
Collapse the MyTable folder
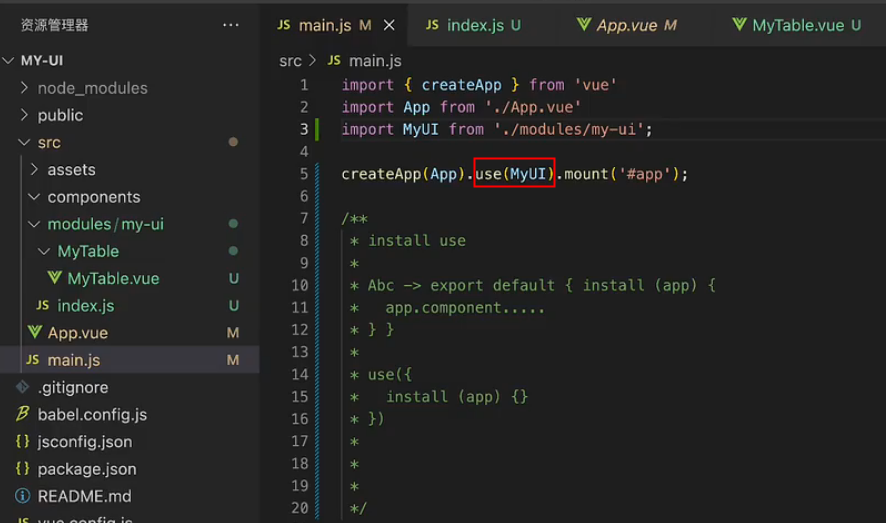(x=88, y=251)
